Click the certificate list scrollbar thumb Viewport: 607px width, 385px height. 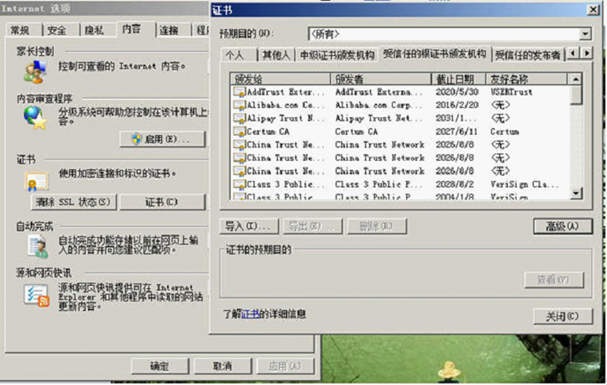[x=576, y=95]
